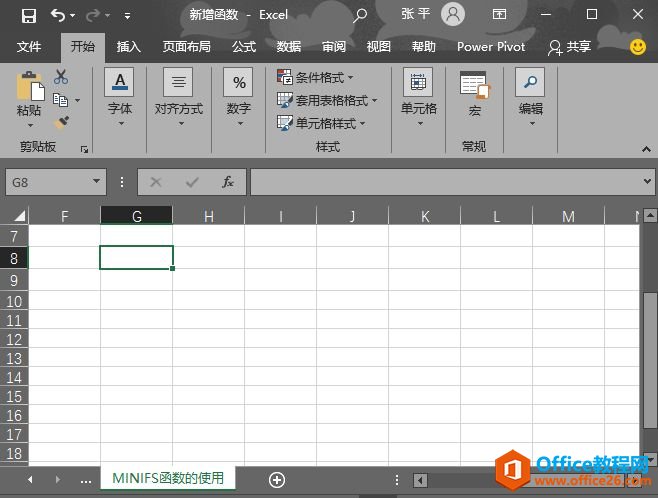
Task: Click the Copy icon
Action: pos(60,100)
